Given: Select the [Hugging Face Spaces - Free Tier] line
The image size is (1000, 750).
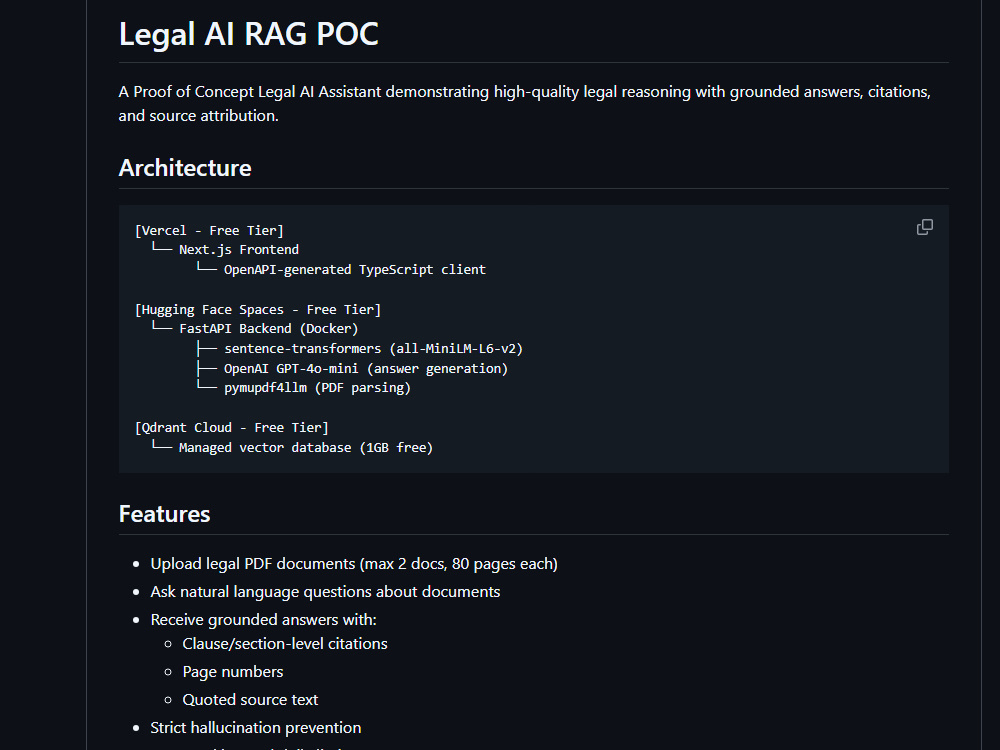Looking at the screenshot, I should click(258, 309).
